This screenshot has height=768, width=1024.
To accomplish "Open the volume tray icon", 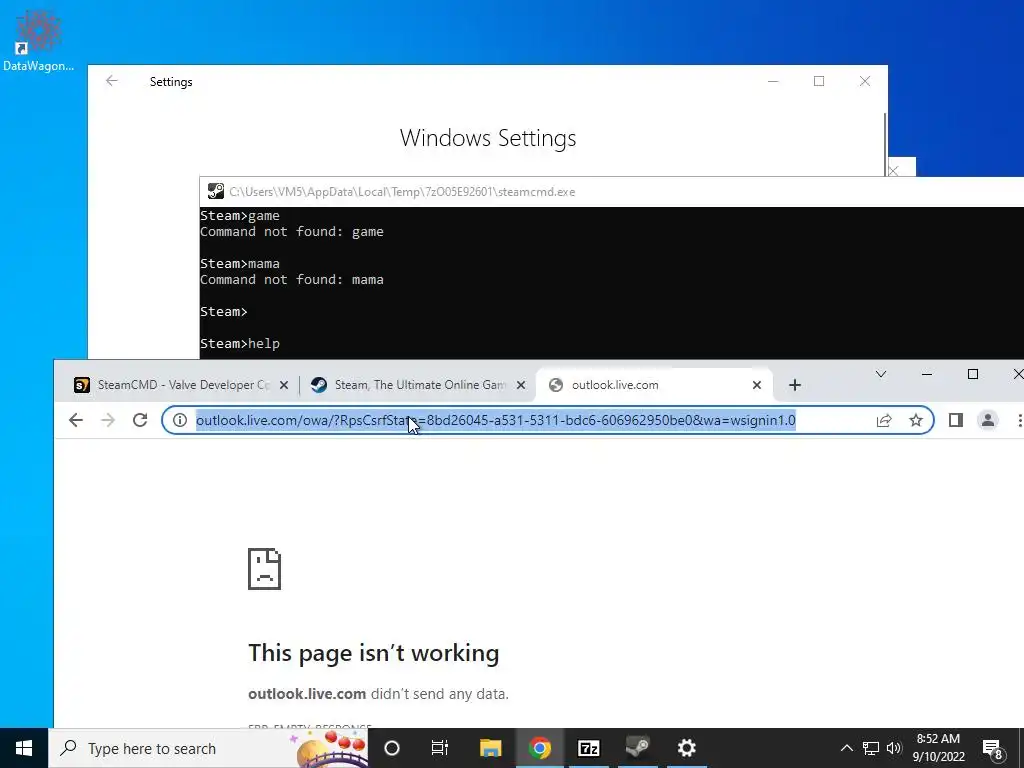I will pos(894,748).
